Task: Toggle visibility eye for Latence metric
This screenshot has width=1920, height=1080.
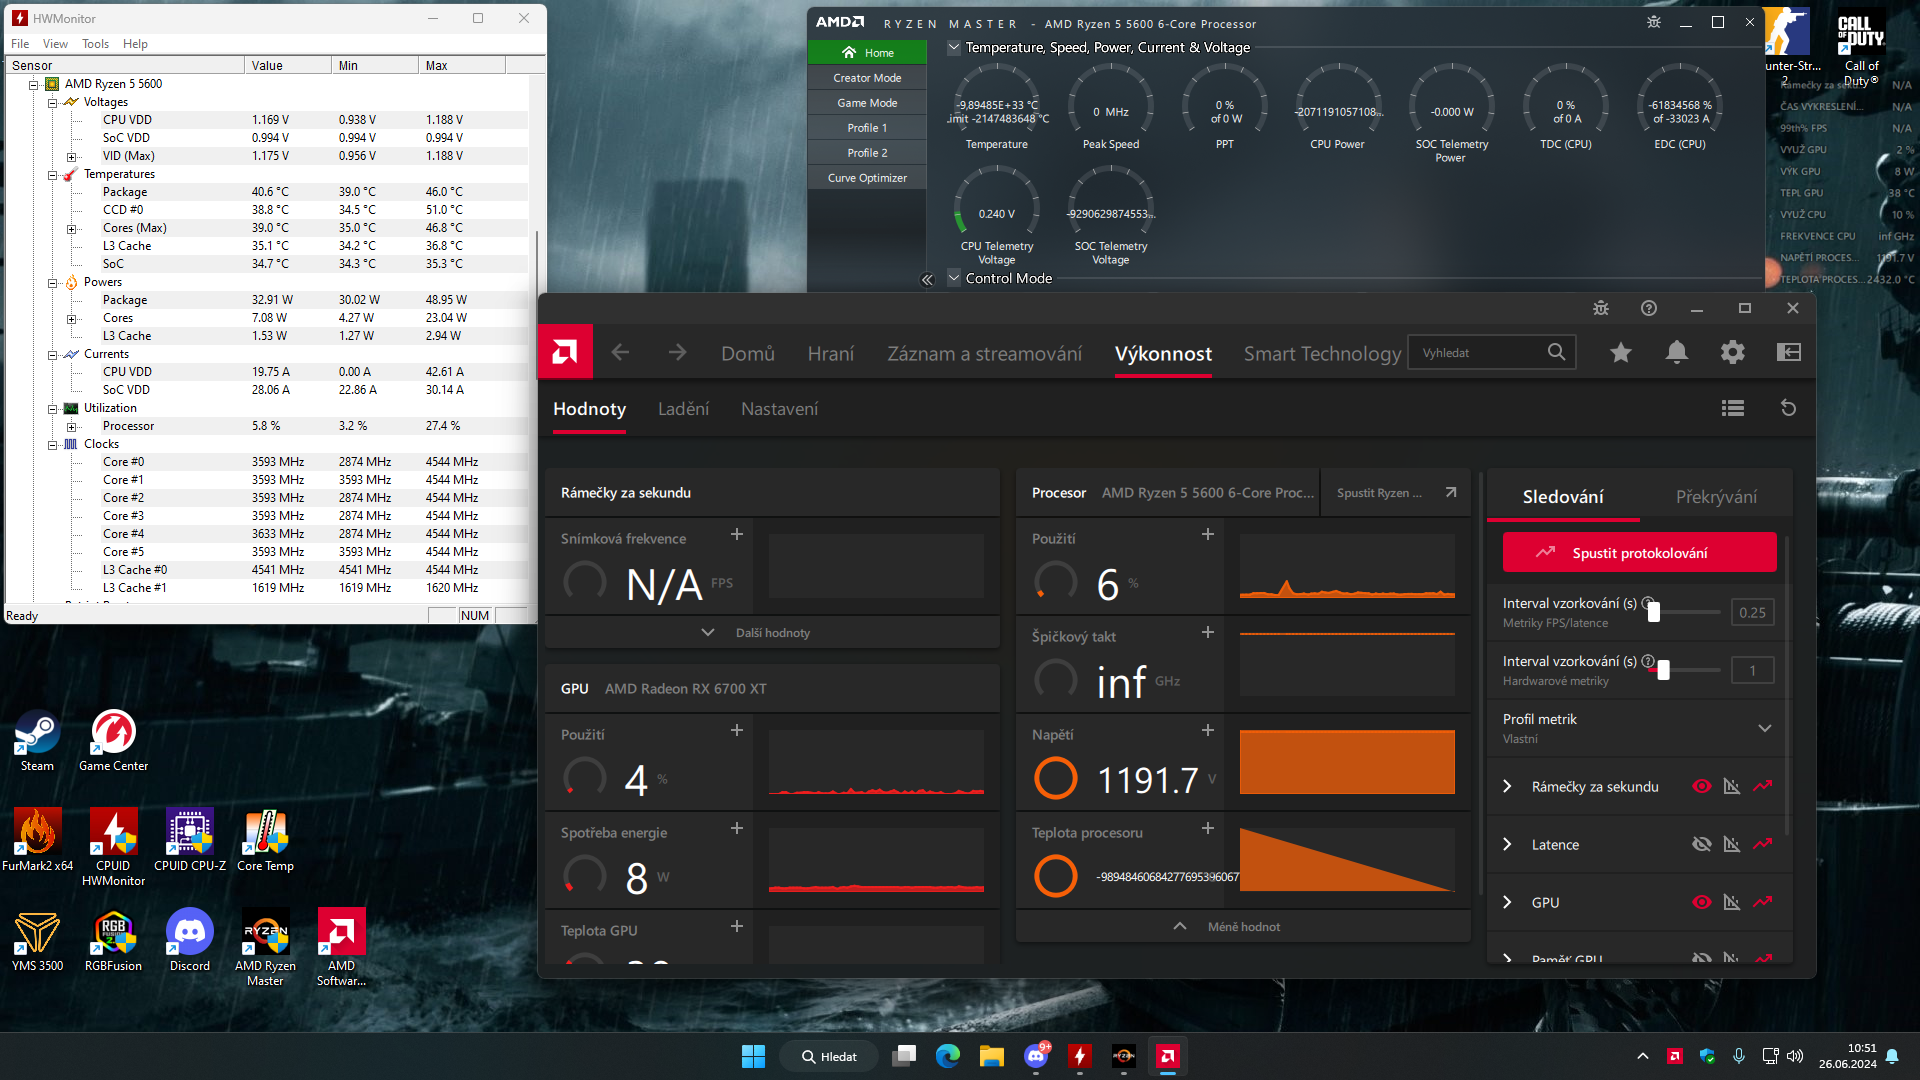Action: [1701, 844]
